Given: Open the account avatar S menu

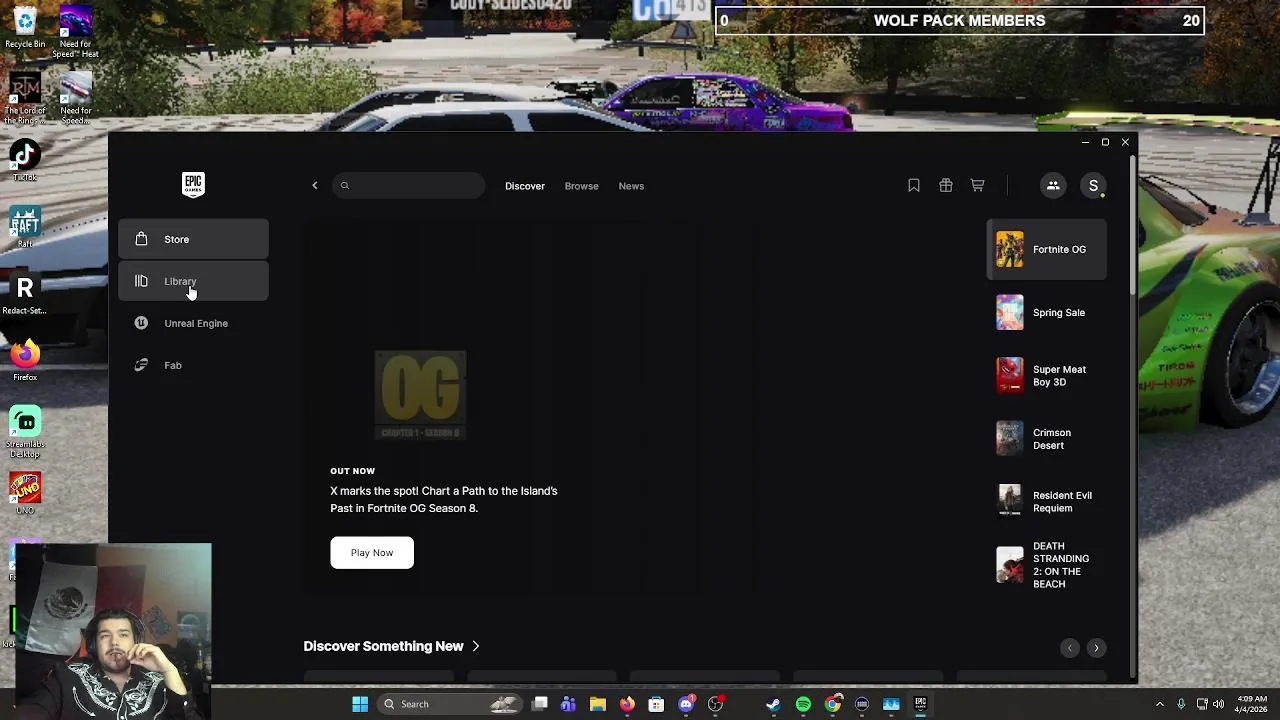Looking at the screenshot, I should coord(1093,185).
